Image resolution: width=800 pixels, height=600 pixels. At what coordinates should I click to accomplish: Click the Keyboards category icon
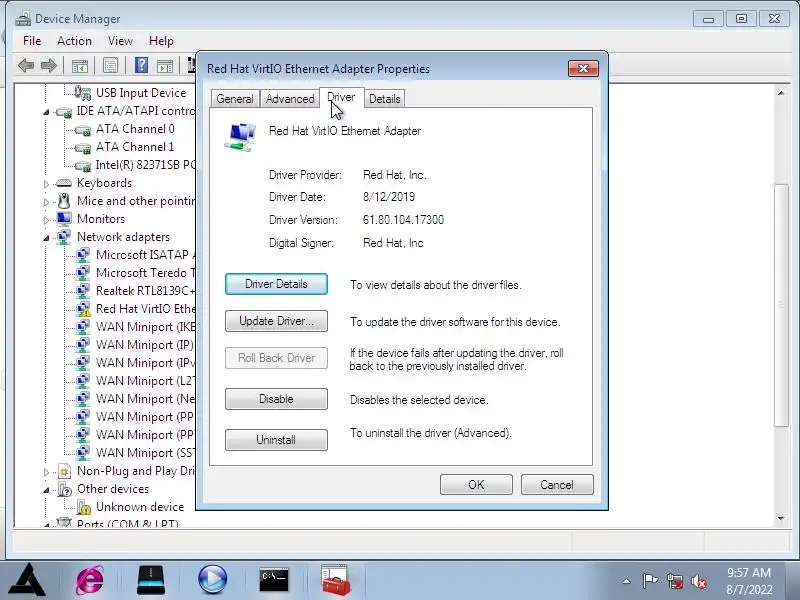coord(63,183)
